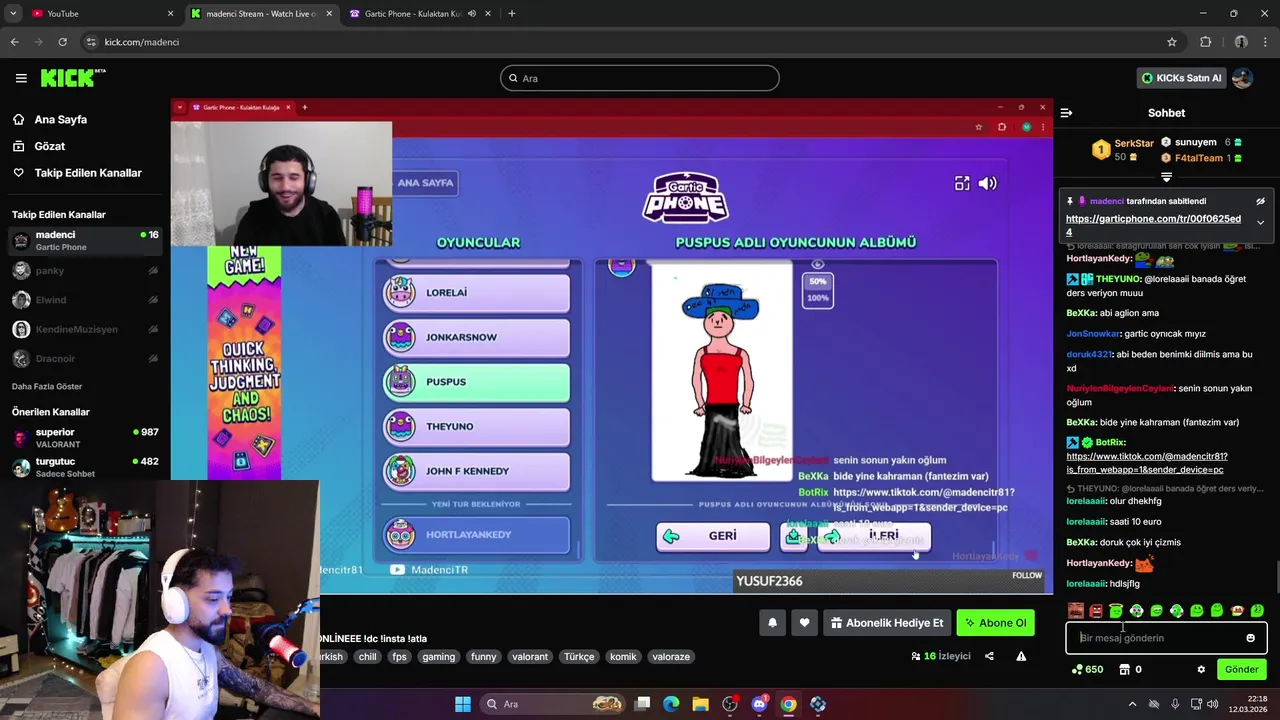Viewport: 1280px width, 720px height.
Task: Open Discord from taskbar
Action: click(x=759, y=704)
